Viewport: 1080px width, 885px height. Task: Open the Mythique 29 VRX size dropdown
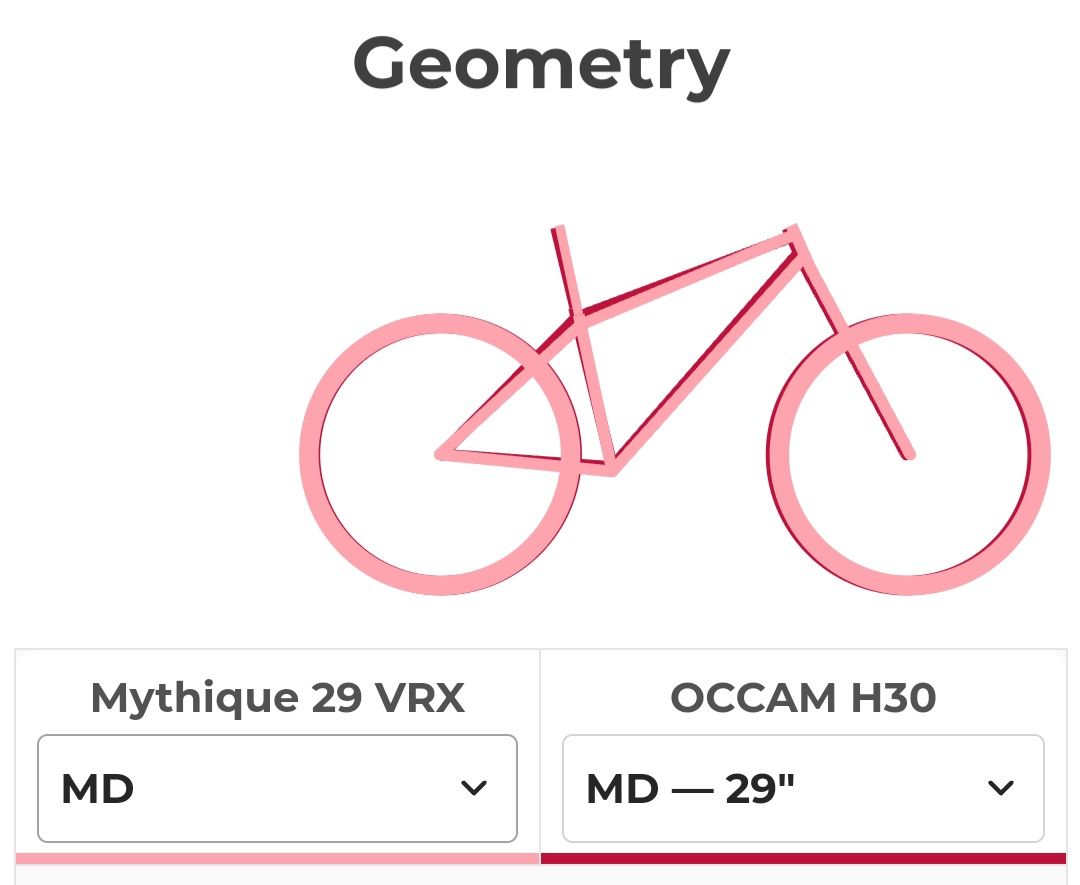277,789
